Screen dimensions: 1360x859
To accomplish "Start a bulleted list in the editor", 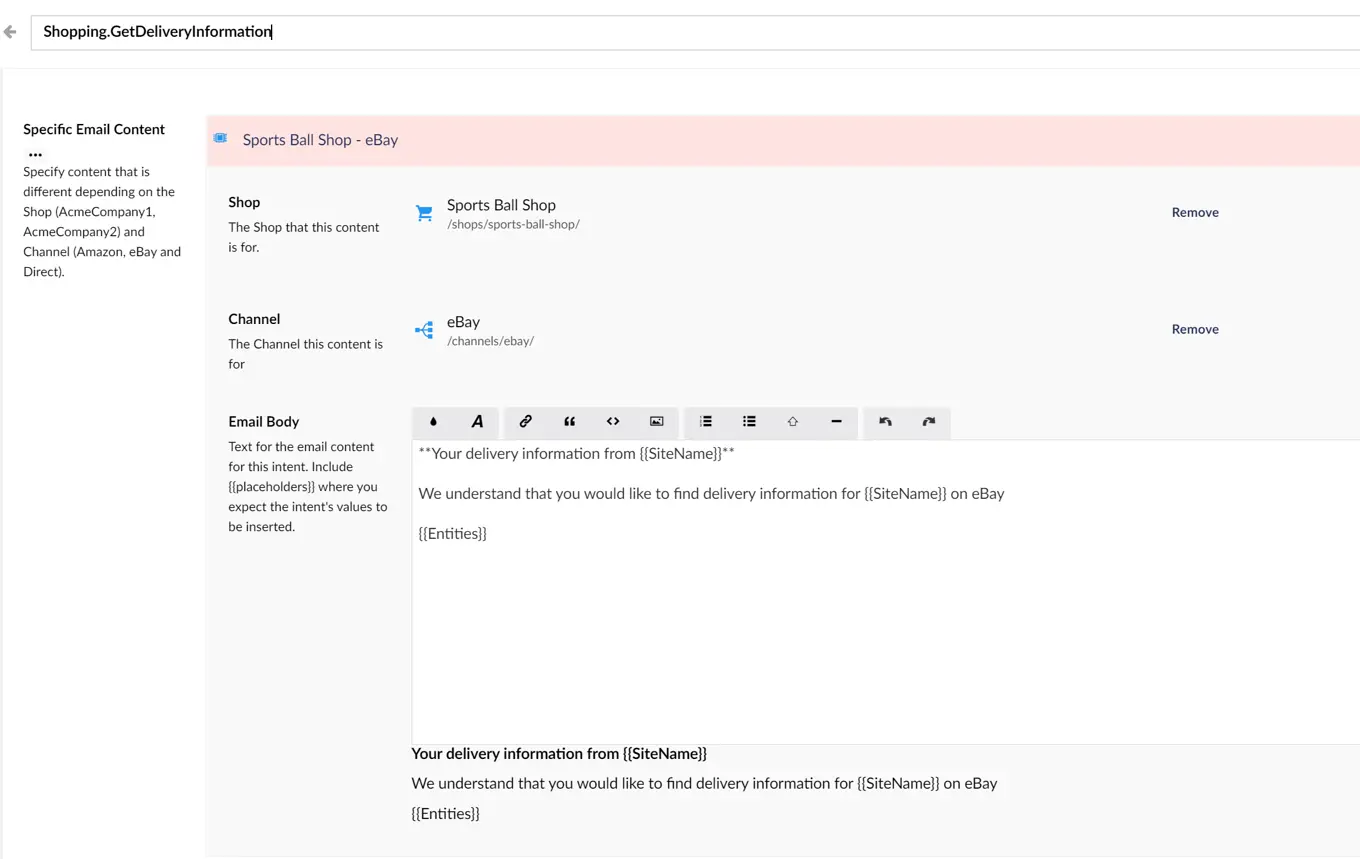I will (x=749, y=422).
